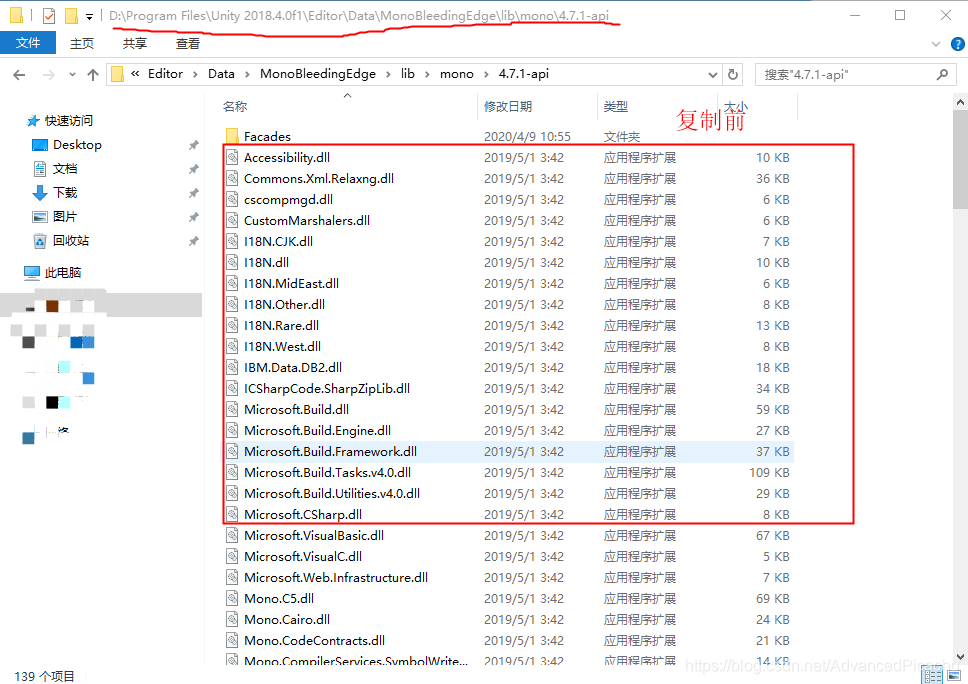Viewport: 968px width, 684px height.
Task: Open recent locations dropdown arrow
Action: pos(72,75)
